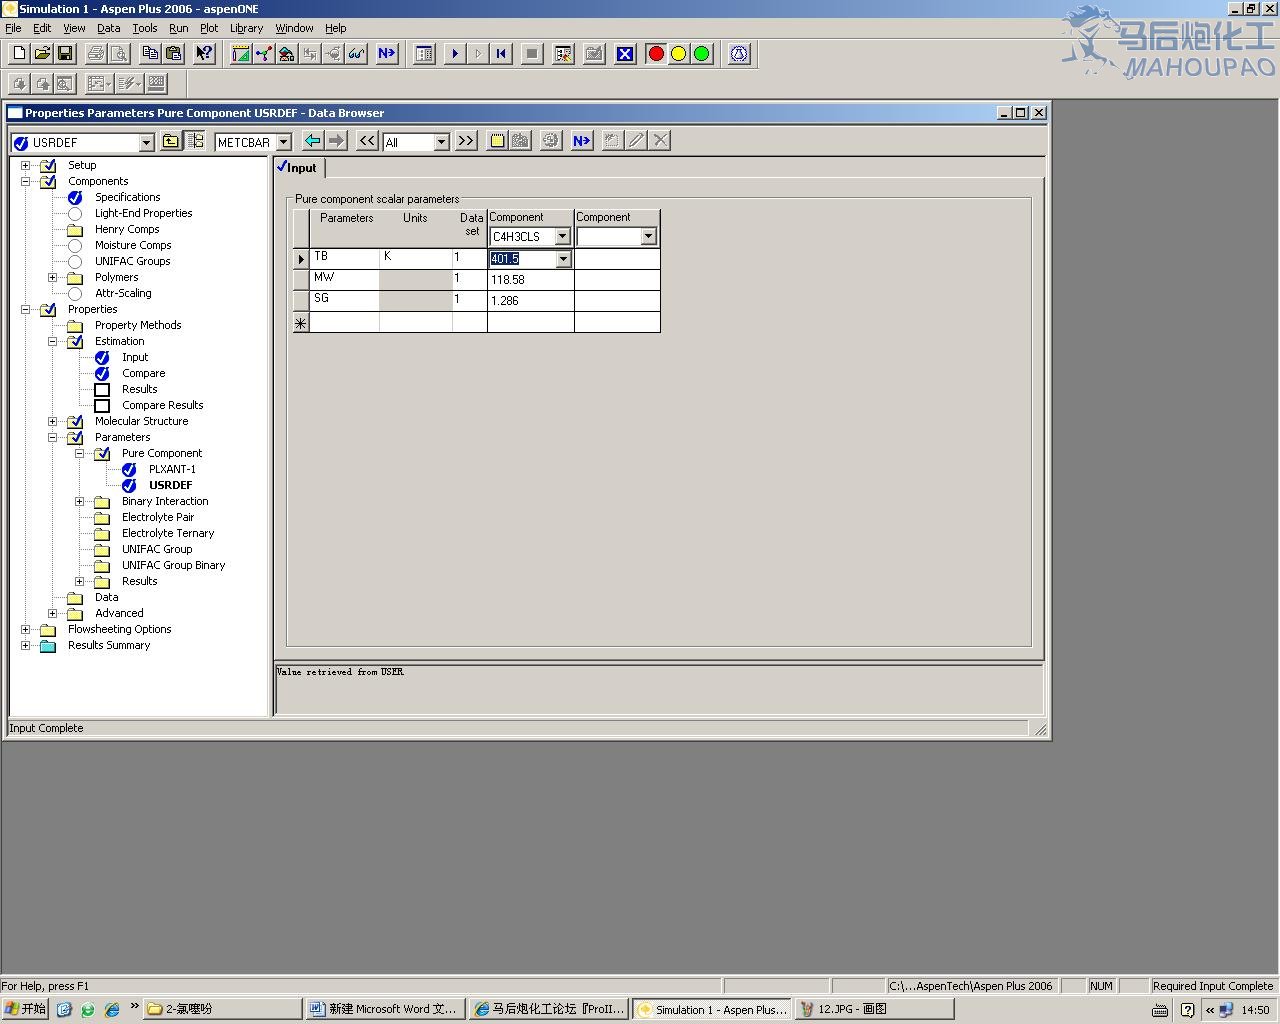Viewport: 1280px width, 1024px height.
Task: Click the blue X toolbar icon
Action: pyautogui.click(x=625, y=54)
